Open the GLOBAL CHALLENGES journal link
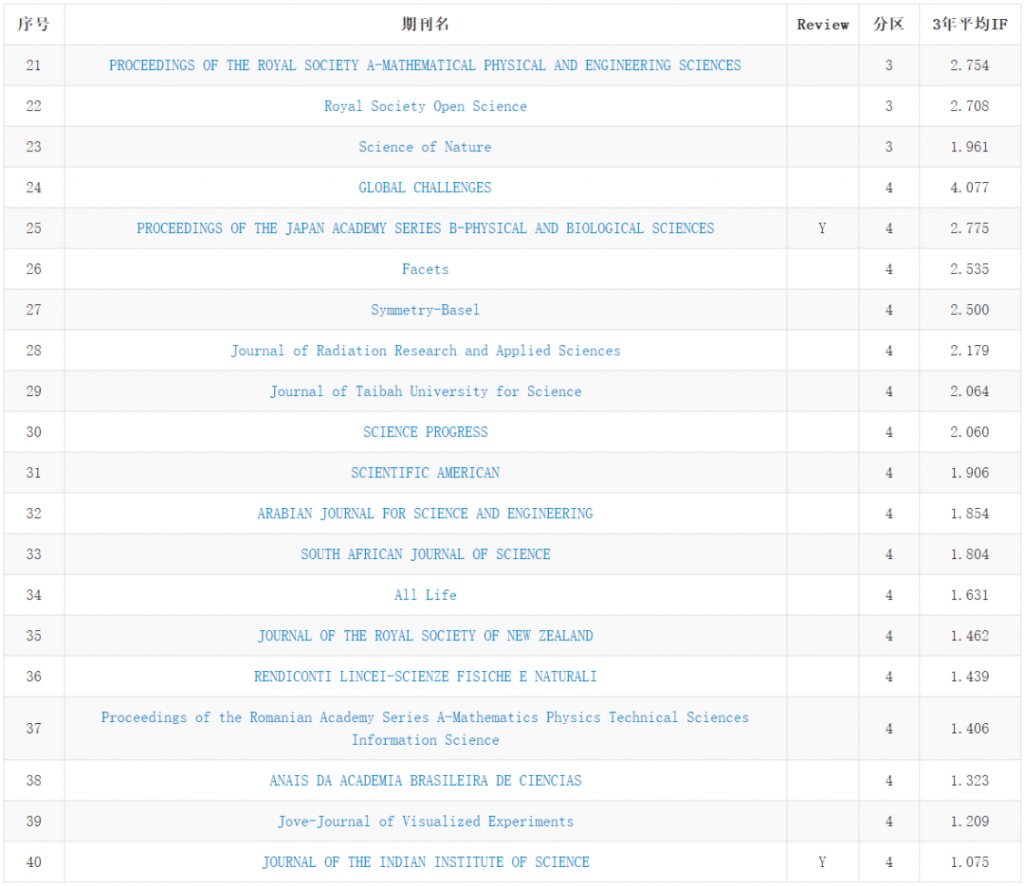 (x=425, y=188)
